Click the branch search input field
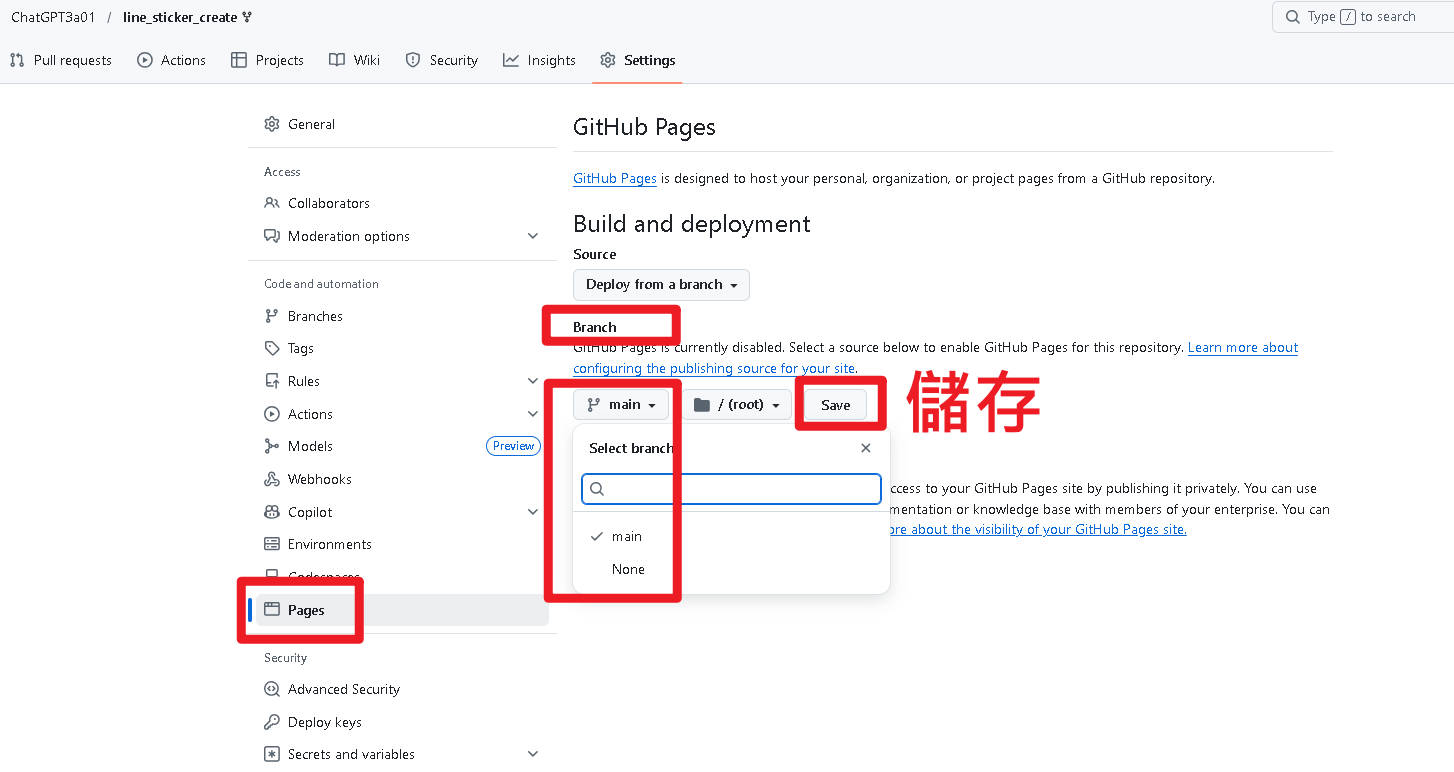 pos(730,489)
